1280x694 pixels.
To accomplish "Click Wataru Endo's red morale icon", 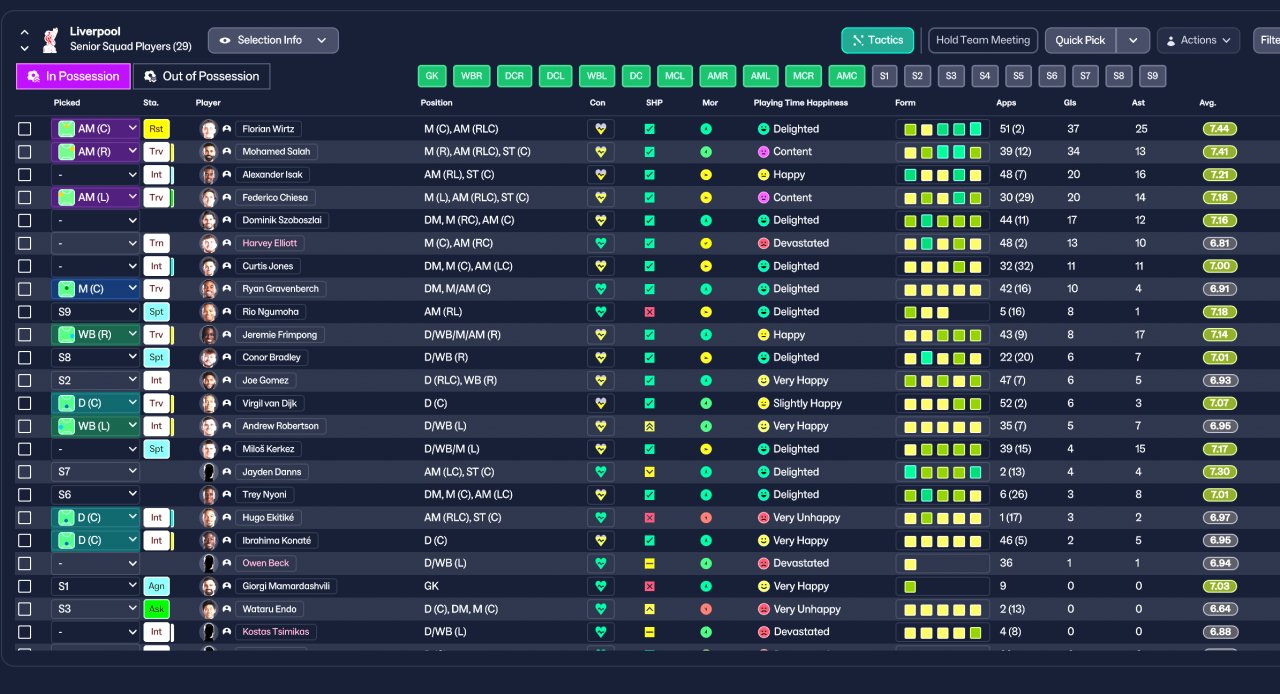I will click(x=706, y=609).
